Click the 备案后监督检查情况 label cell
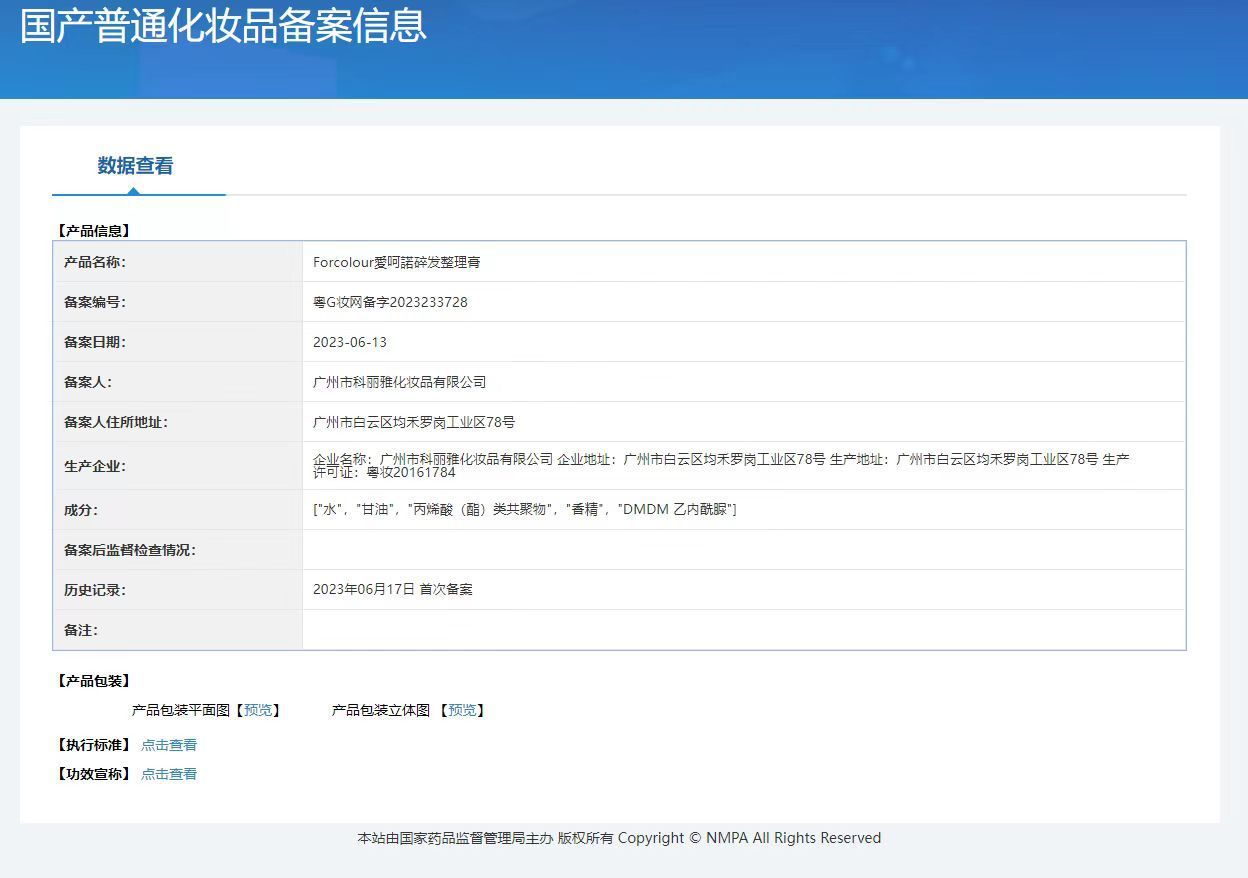Screen dimensions: 1248x878 [x=178, y=550]
